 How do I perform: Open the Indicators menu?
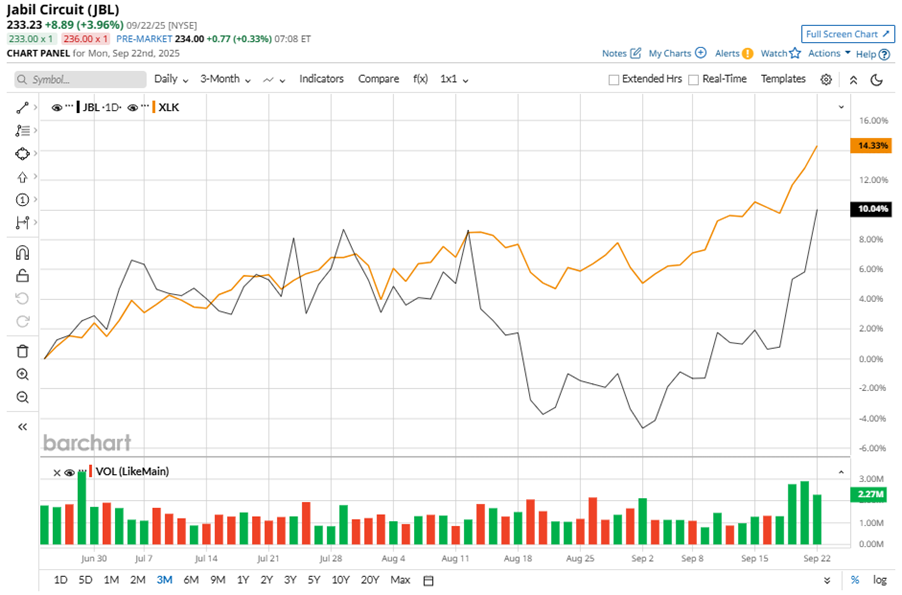point(321,79)
